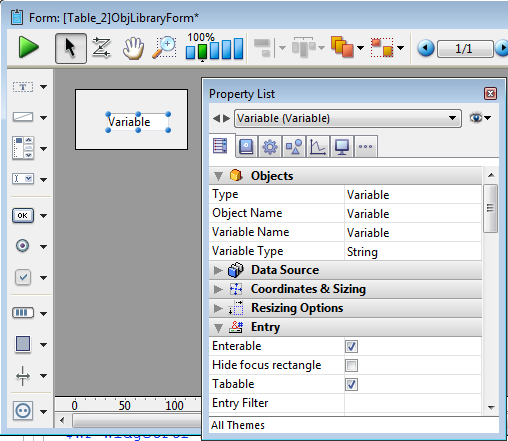Screen dimensions: 508x441
Task: Run the form with the green play button
Action: [28, 48]
